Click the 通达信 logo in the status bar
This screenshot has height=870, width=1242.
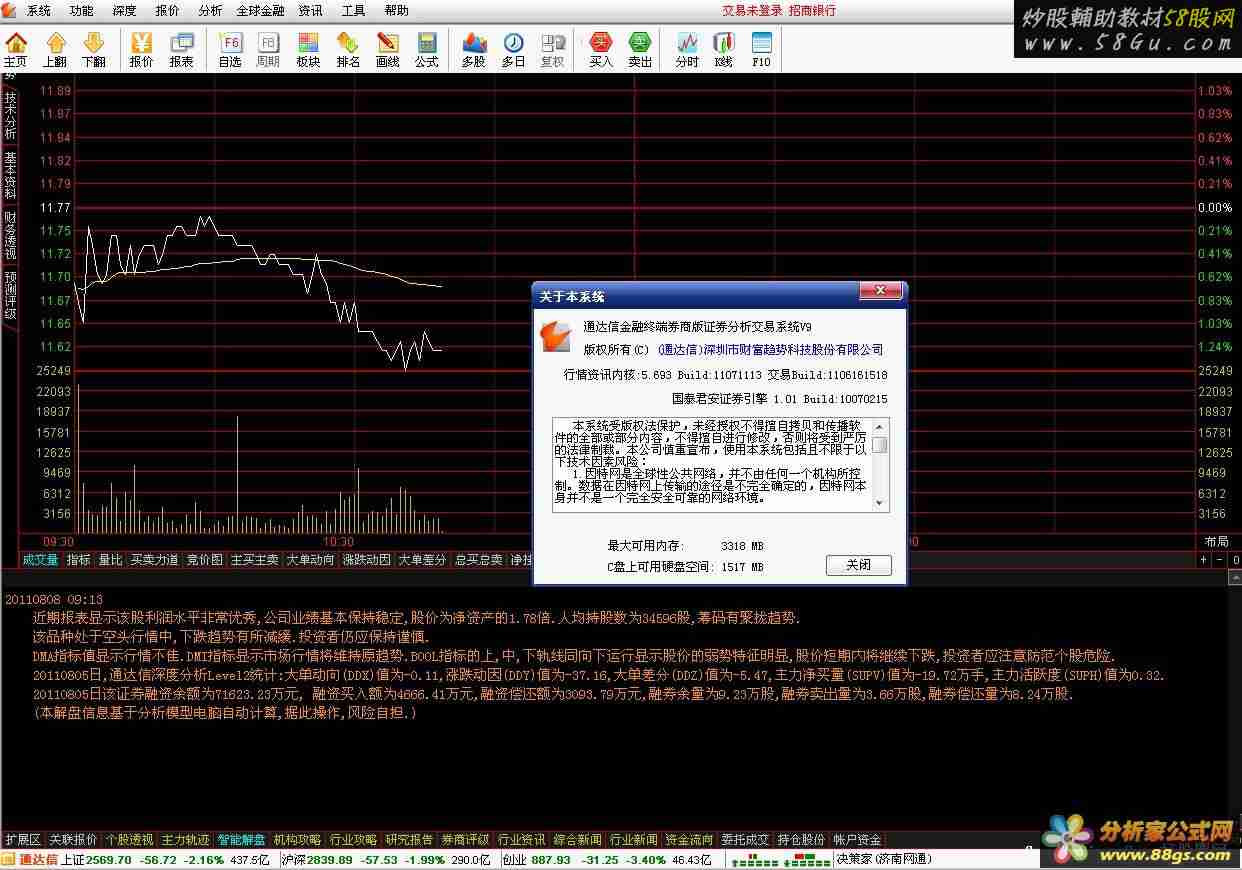click(x=29, y=859)
